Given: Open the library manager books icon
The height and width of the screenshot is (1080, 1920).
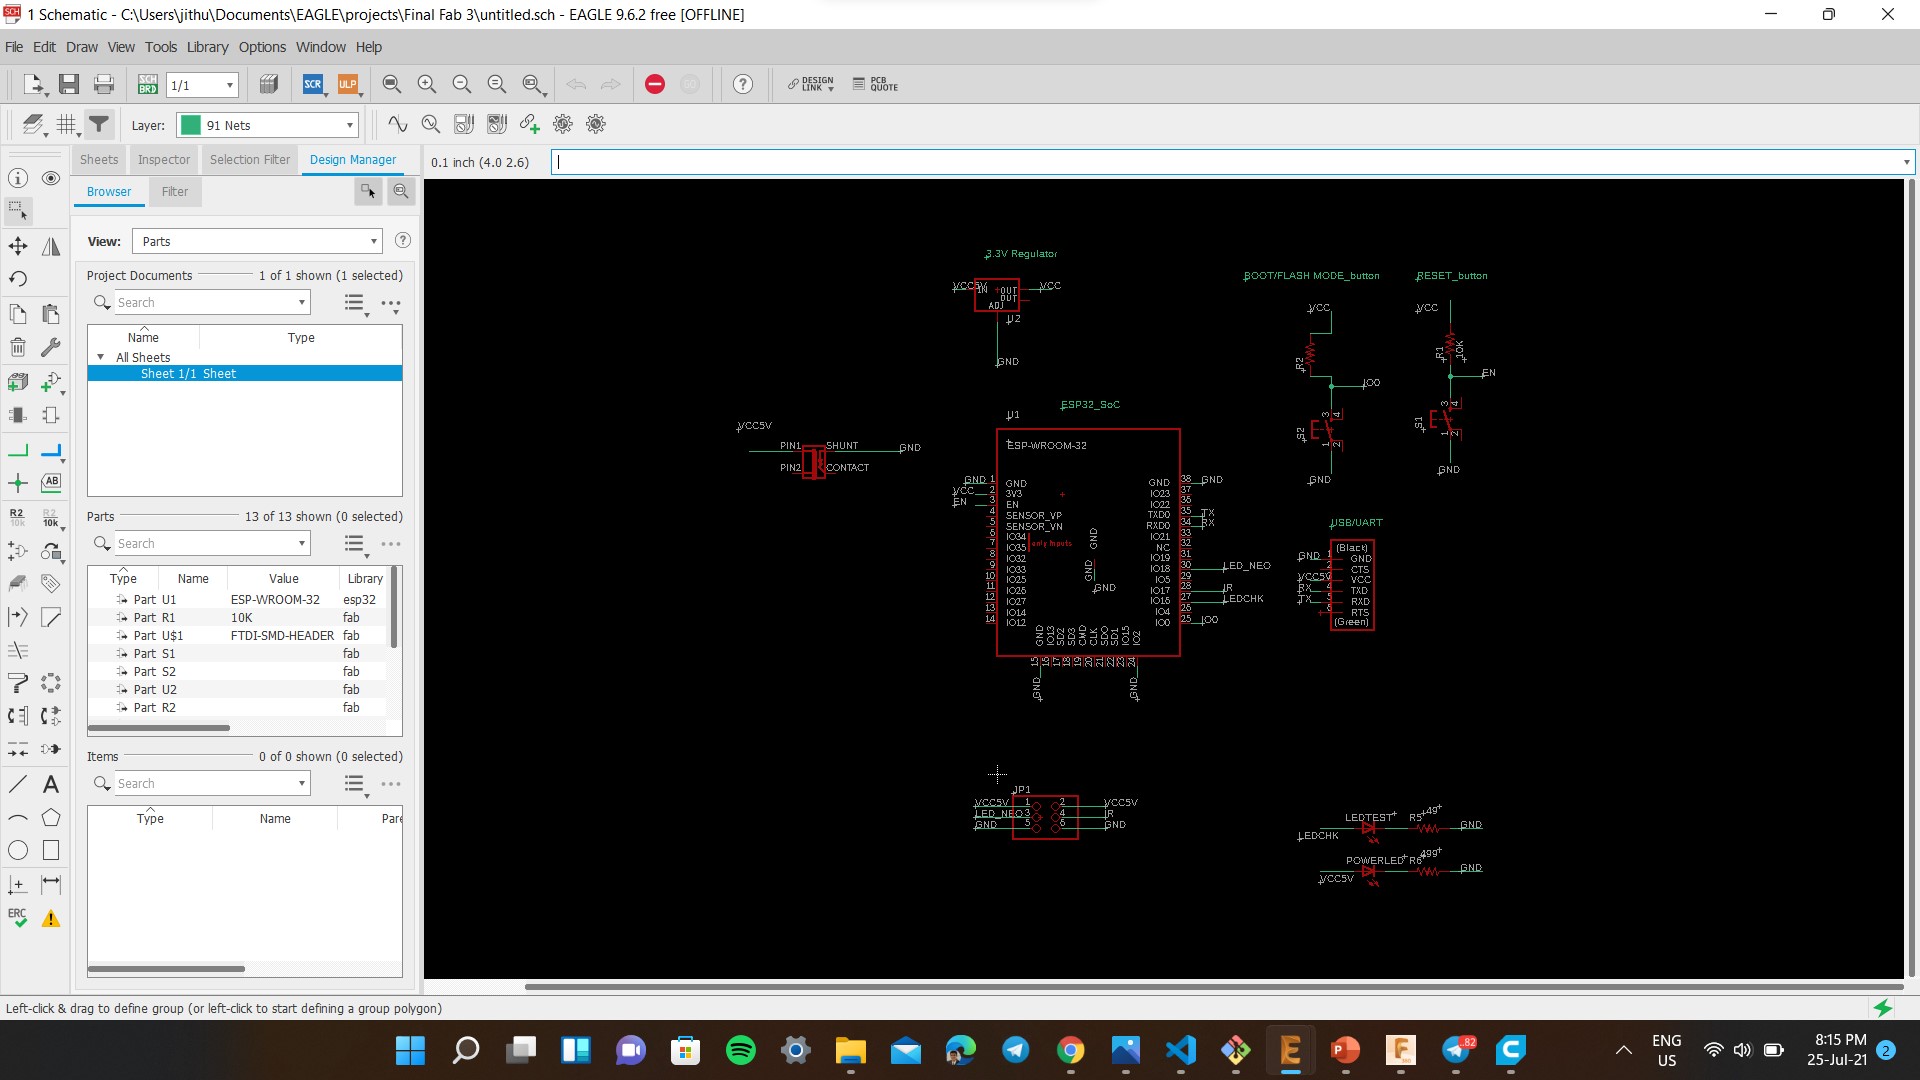Looking at the screenshot, I should point(268,85).
